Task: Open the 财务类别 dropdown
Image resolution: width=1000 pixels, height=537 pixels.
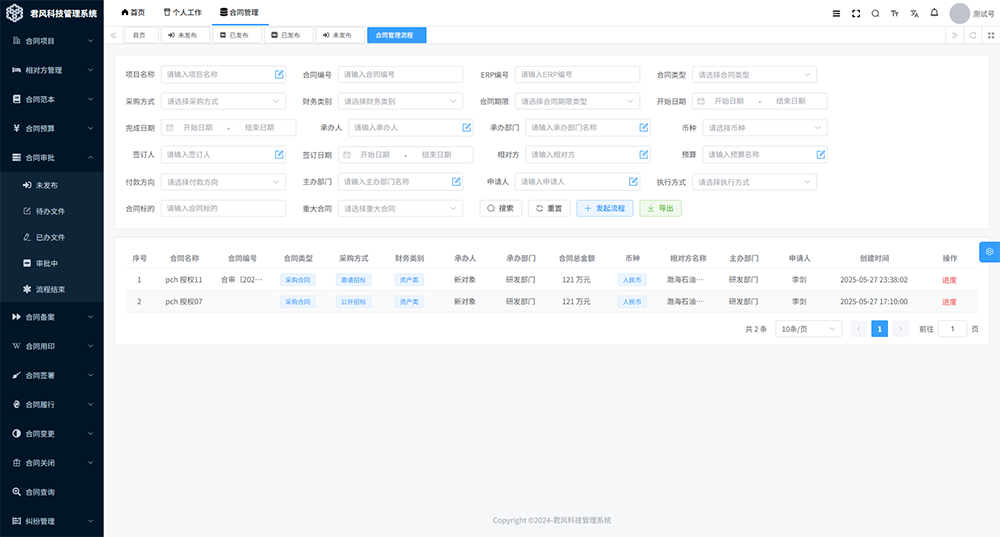Action: click(400, 101)
